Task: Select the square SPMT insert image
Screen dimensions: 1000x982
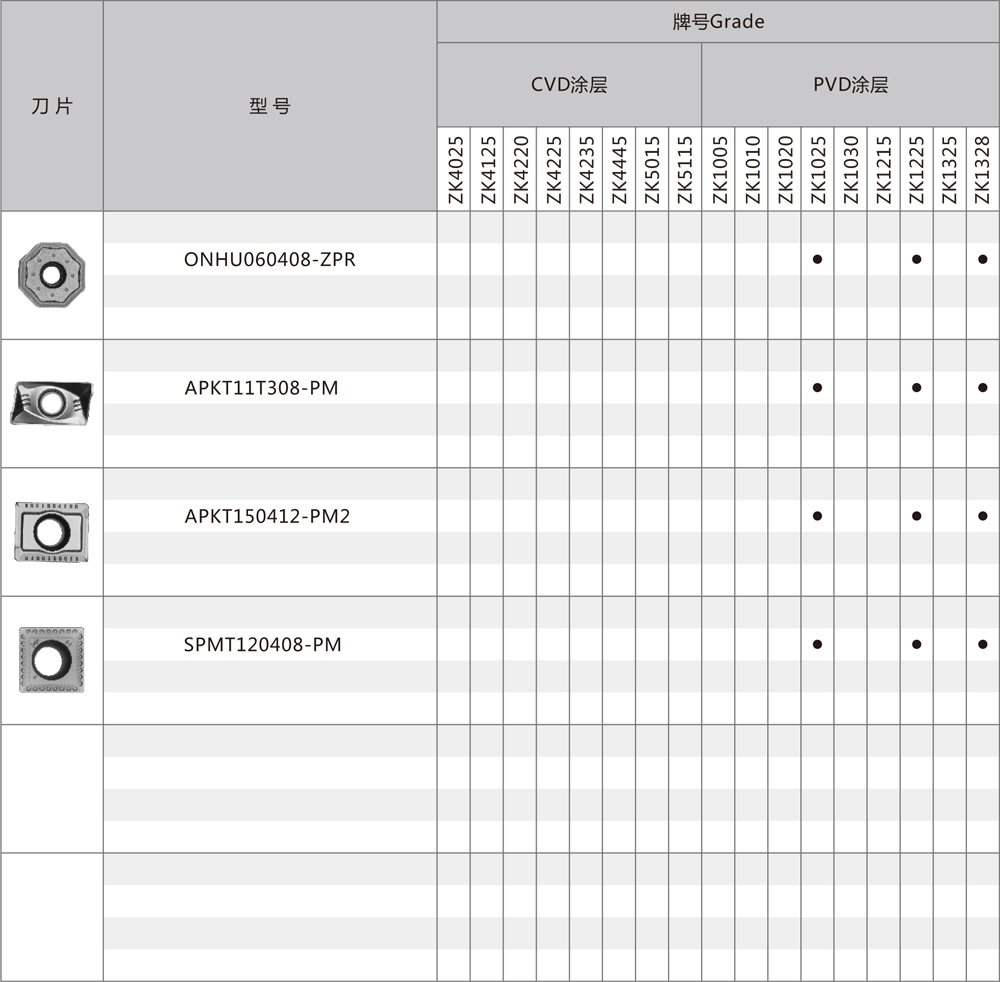Action: coord(51,659)
